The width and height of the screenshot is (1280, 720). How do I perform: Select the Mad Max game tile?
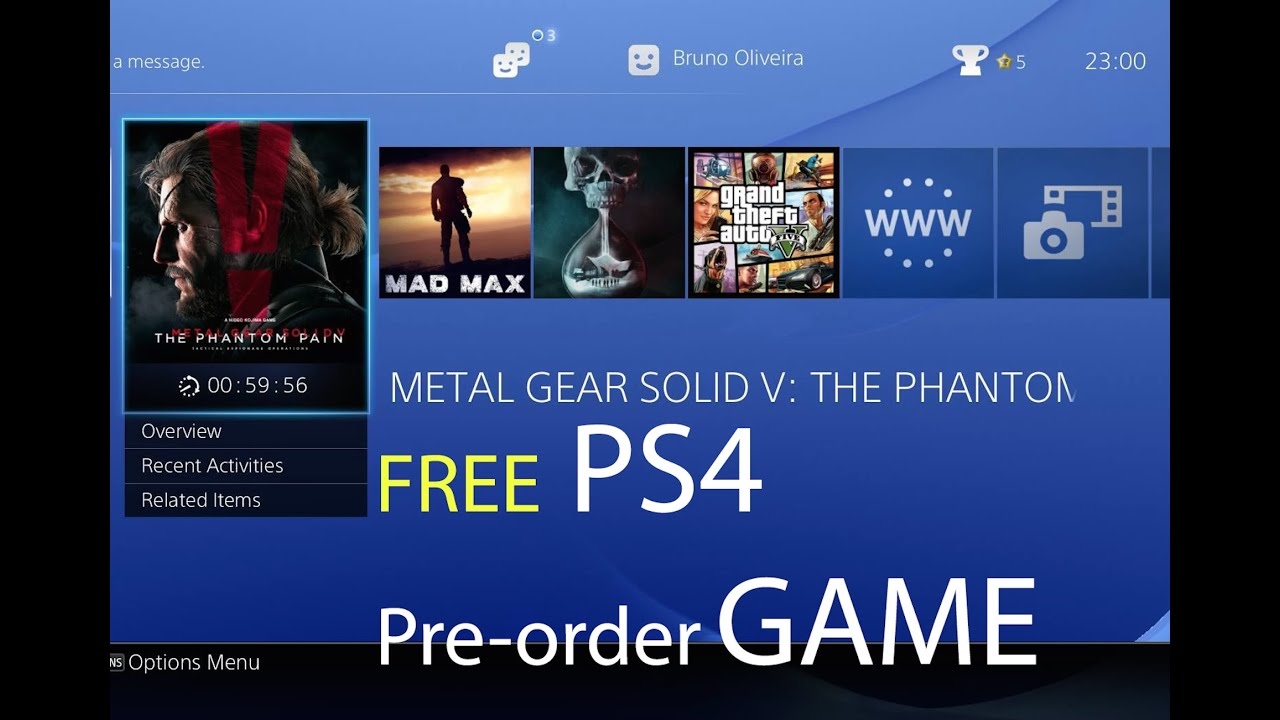pos(455,223)
